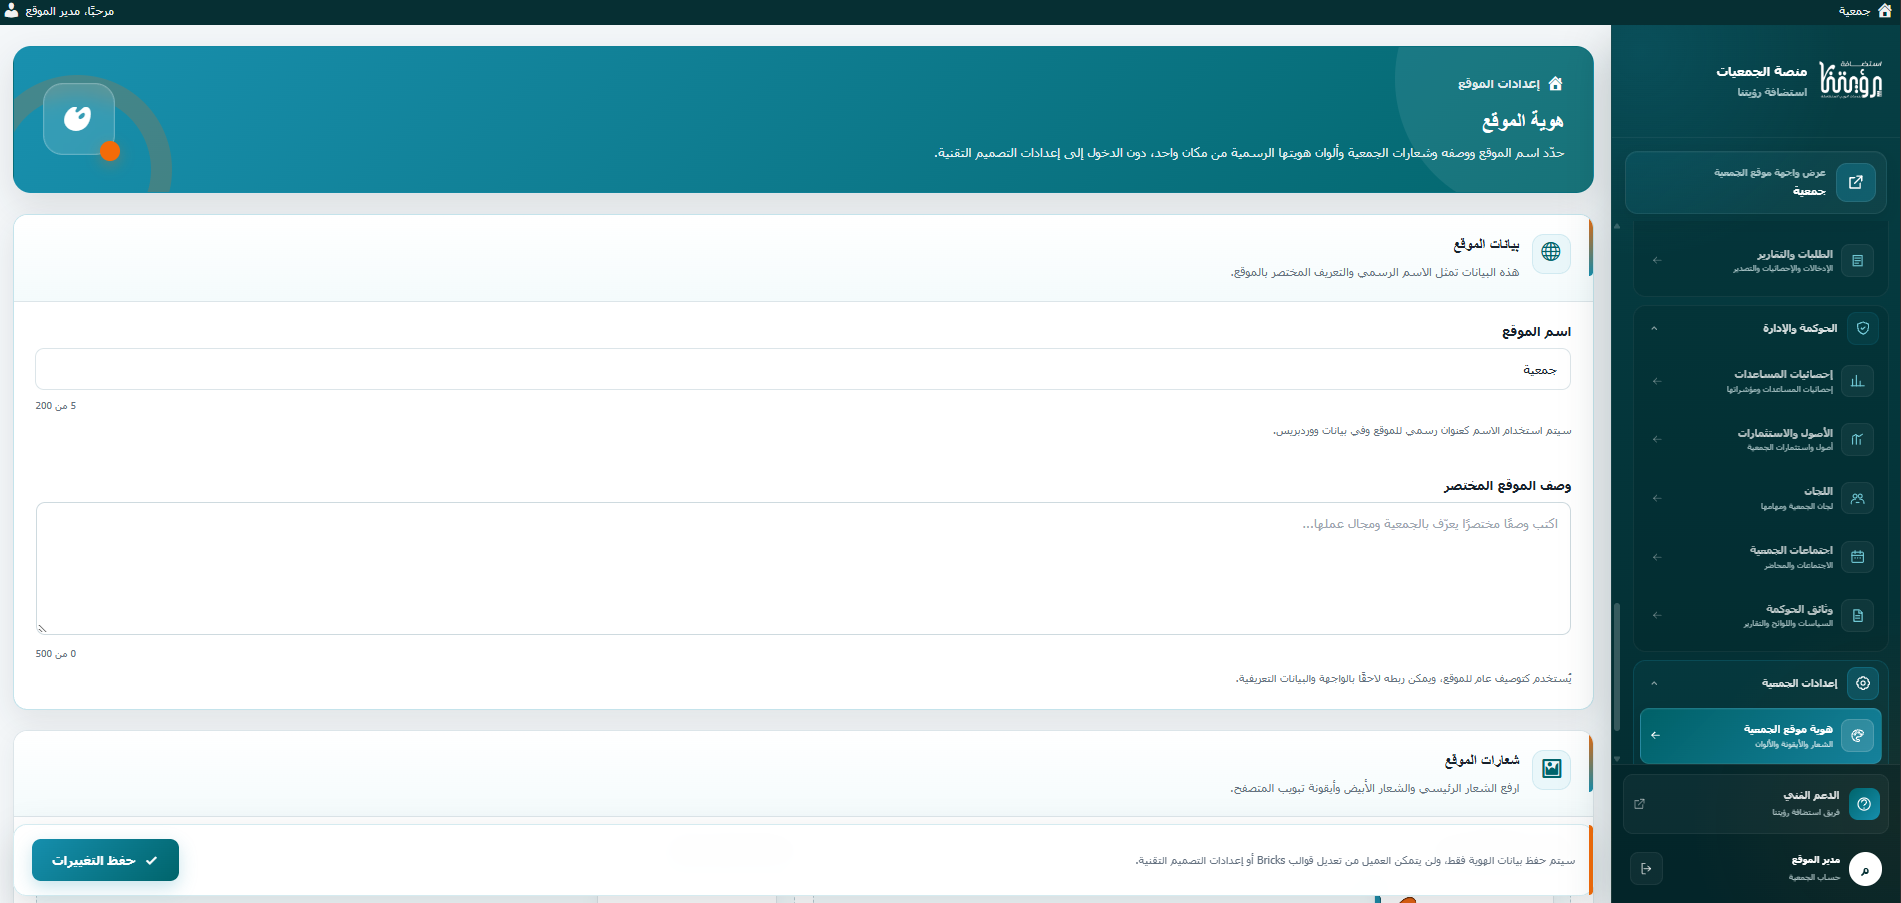Image resolution: width=1901 pixels, height=903 pixels.
Task: Select the people icon for اللجان
Action: coord(1857,498)
